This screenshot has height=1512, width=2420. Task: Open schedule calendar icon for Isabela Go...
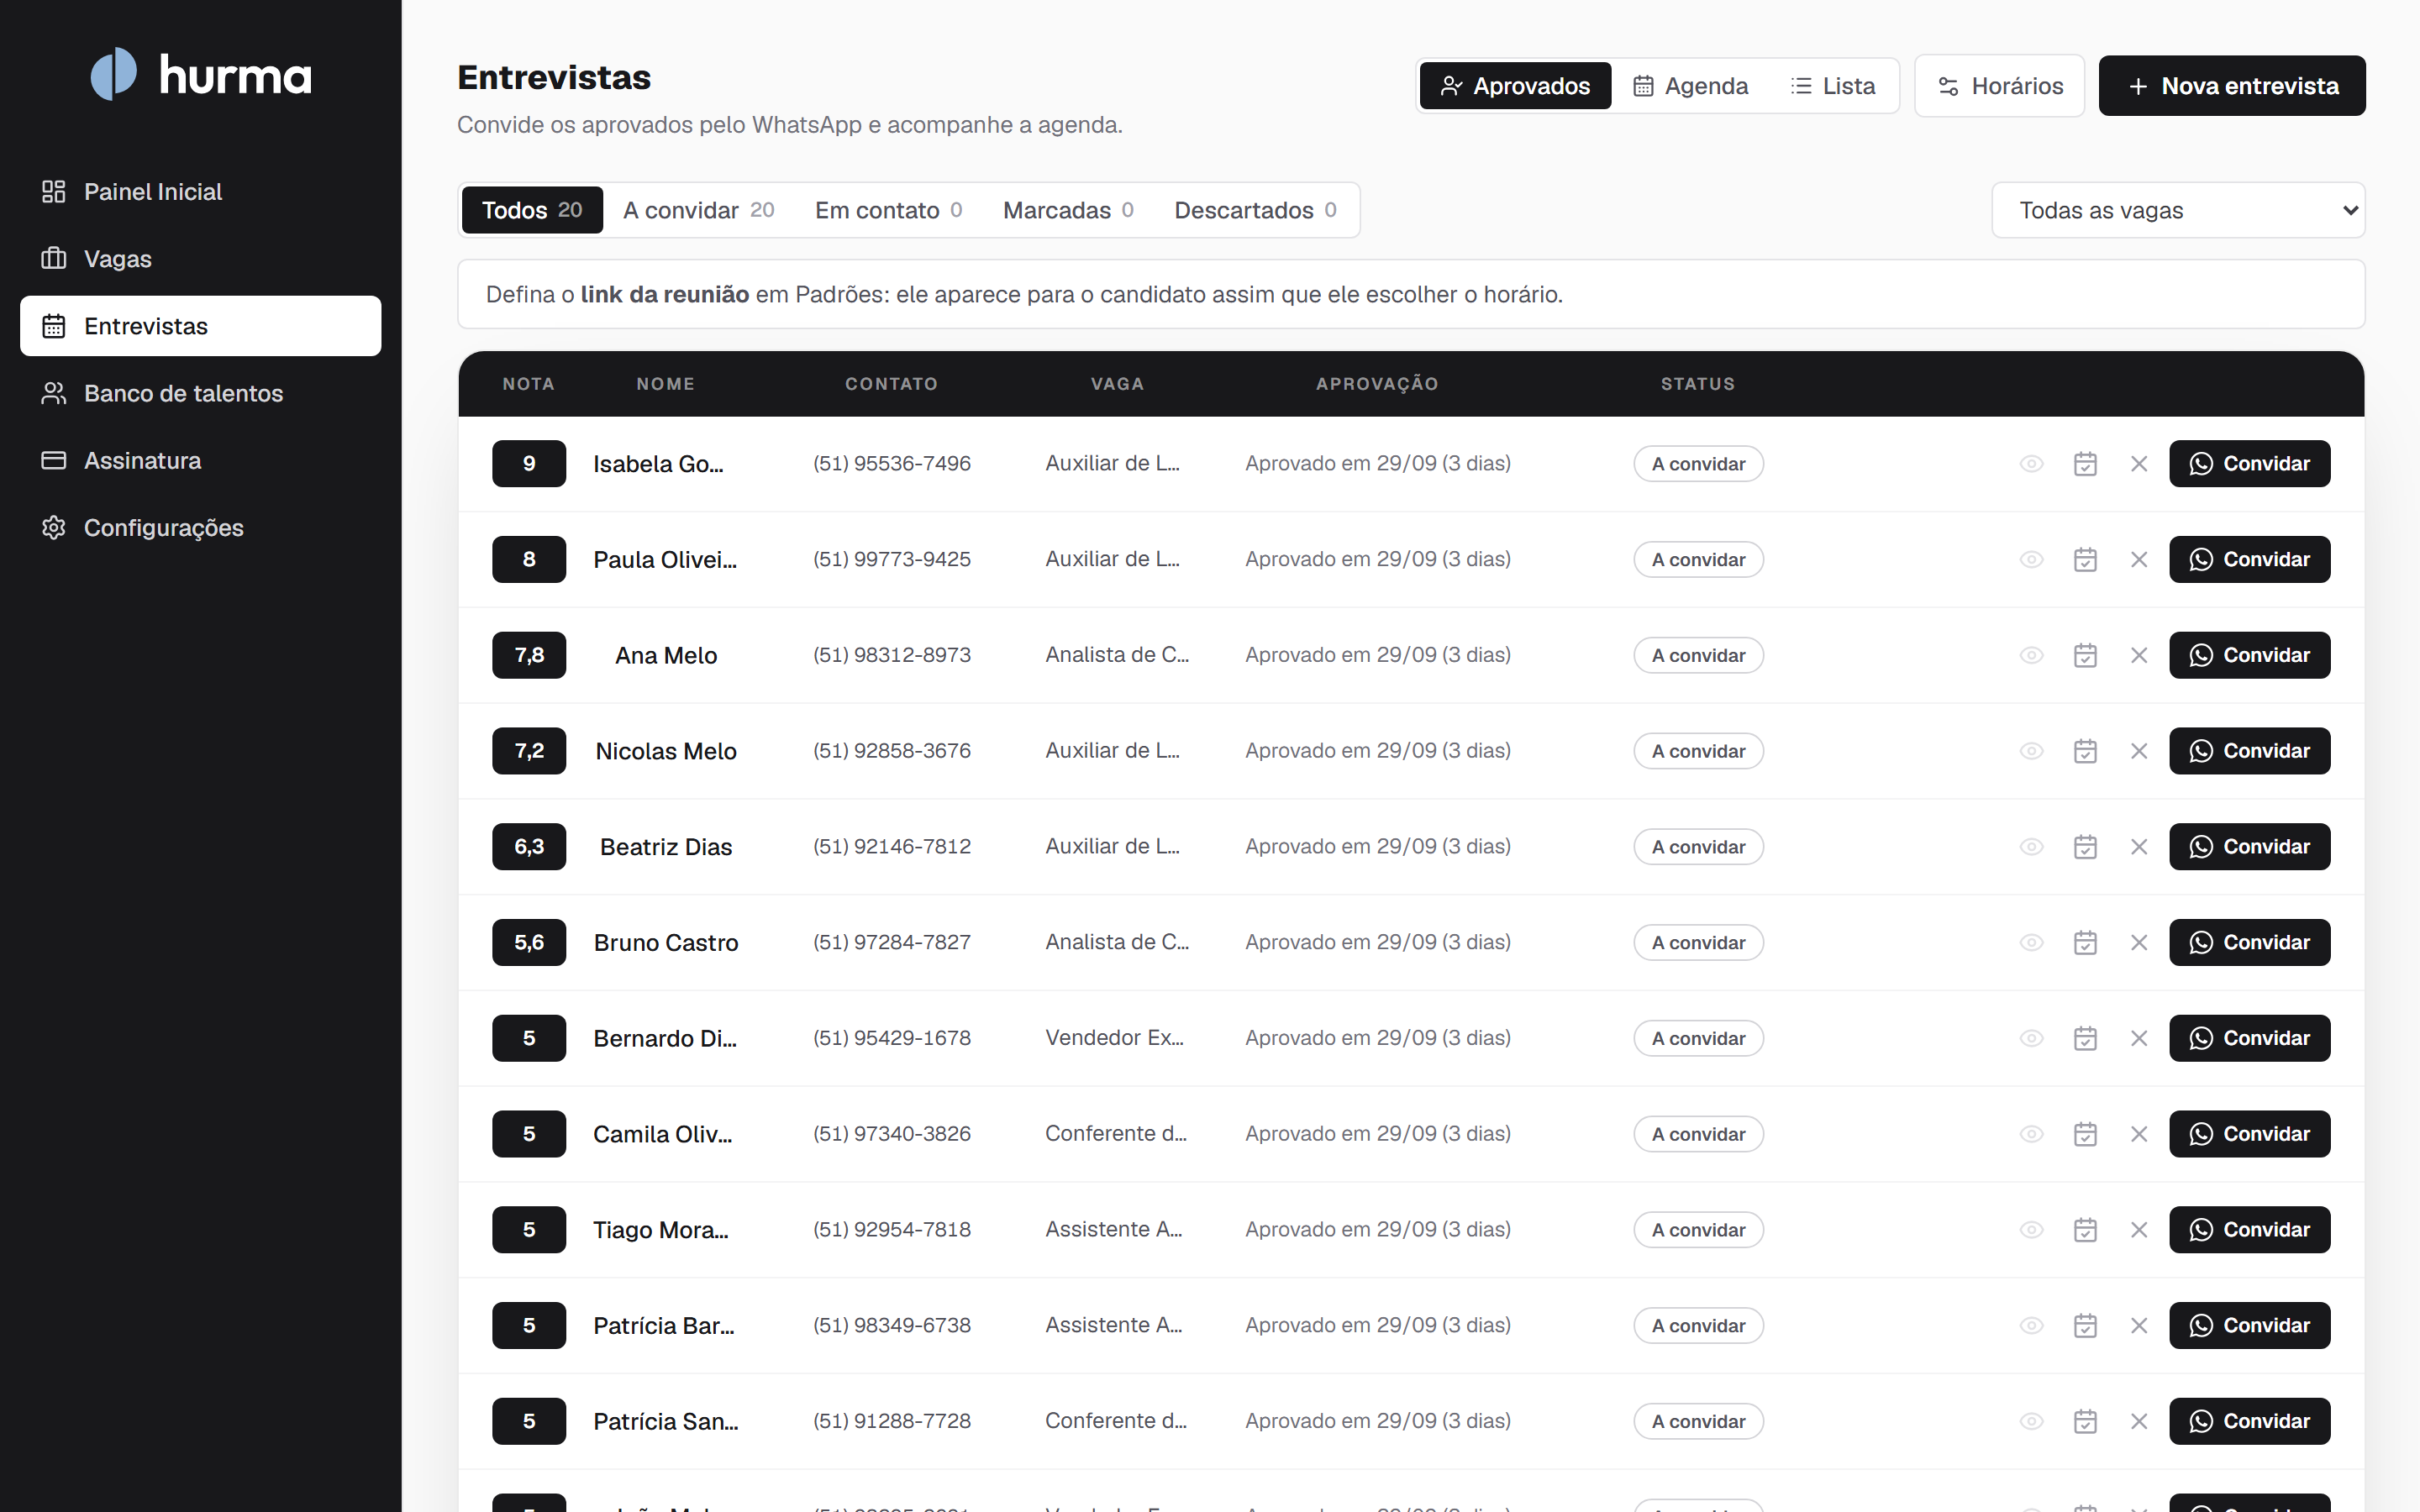tap(2085, 464)
